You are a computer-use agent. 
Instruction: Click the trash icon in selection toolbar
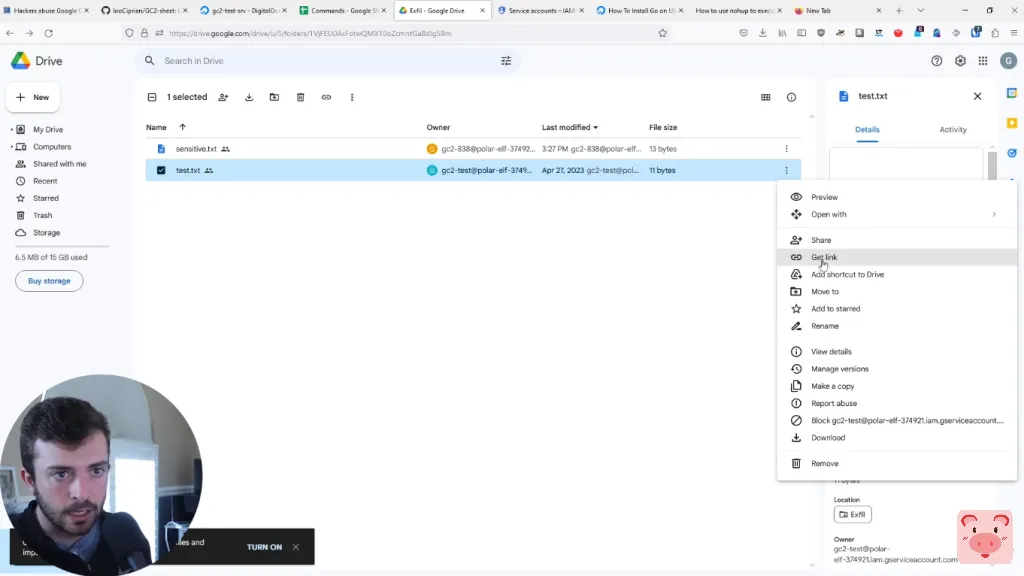[300, 97]
